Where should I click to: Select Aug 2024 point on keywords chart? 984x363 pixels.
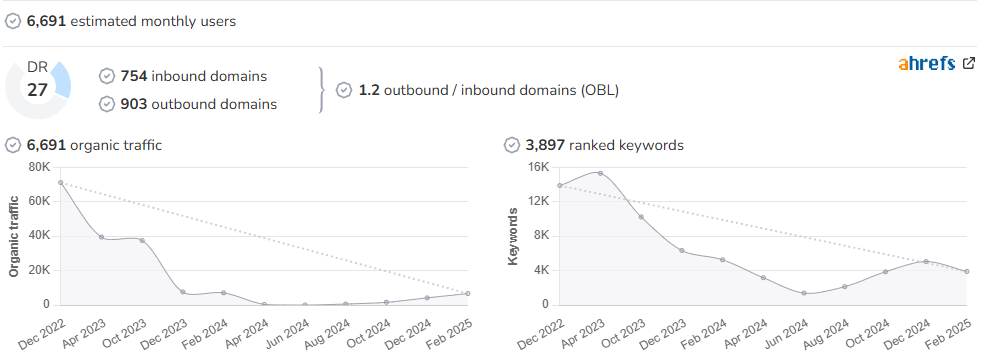click(x=845, y=286)
